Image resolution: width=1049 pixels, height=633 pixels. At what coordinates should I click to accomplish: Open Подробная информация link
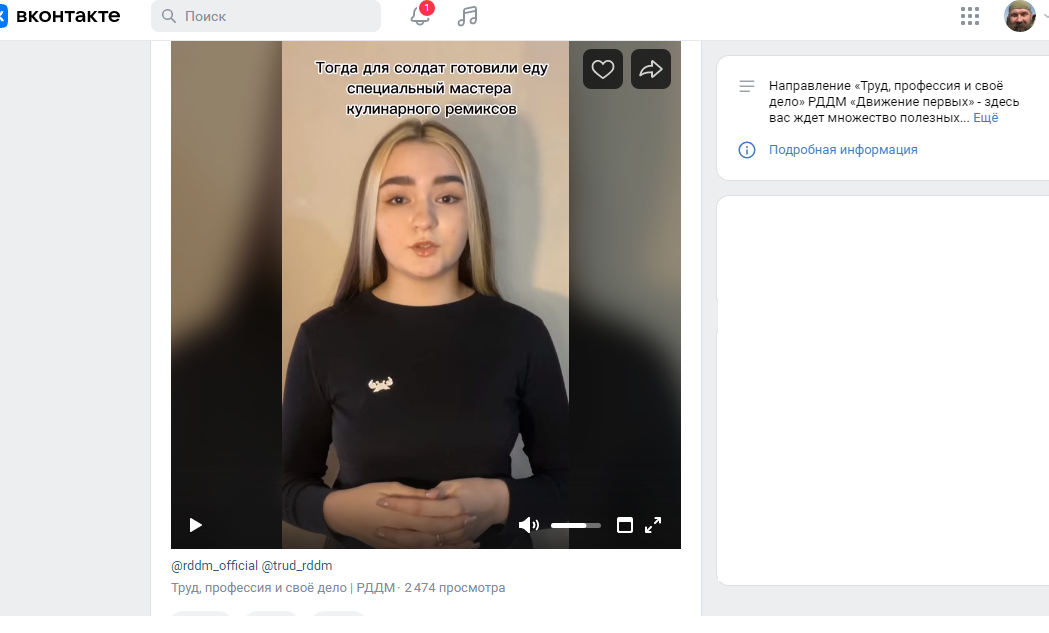pos(843,150)
